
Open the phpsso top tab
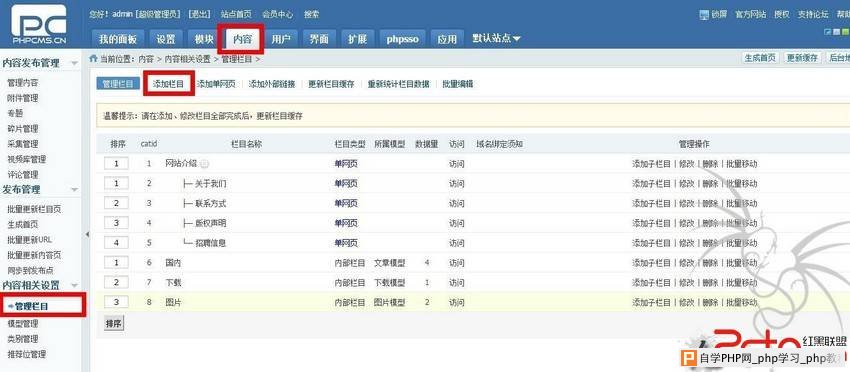point(402,39)
